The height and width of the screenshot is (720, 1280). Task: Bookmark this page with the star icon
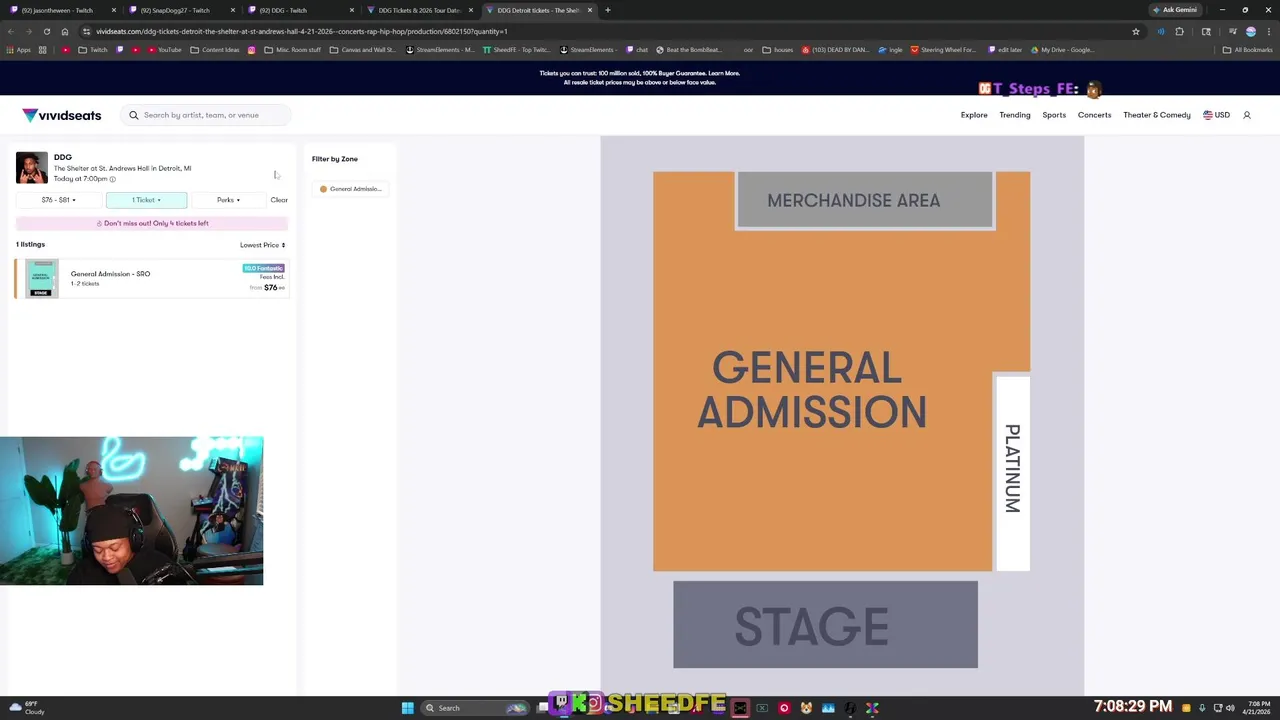click(x=1136, y=31)
